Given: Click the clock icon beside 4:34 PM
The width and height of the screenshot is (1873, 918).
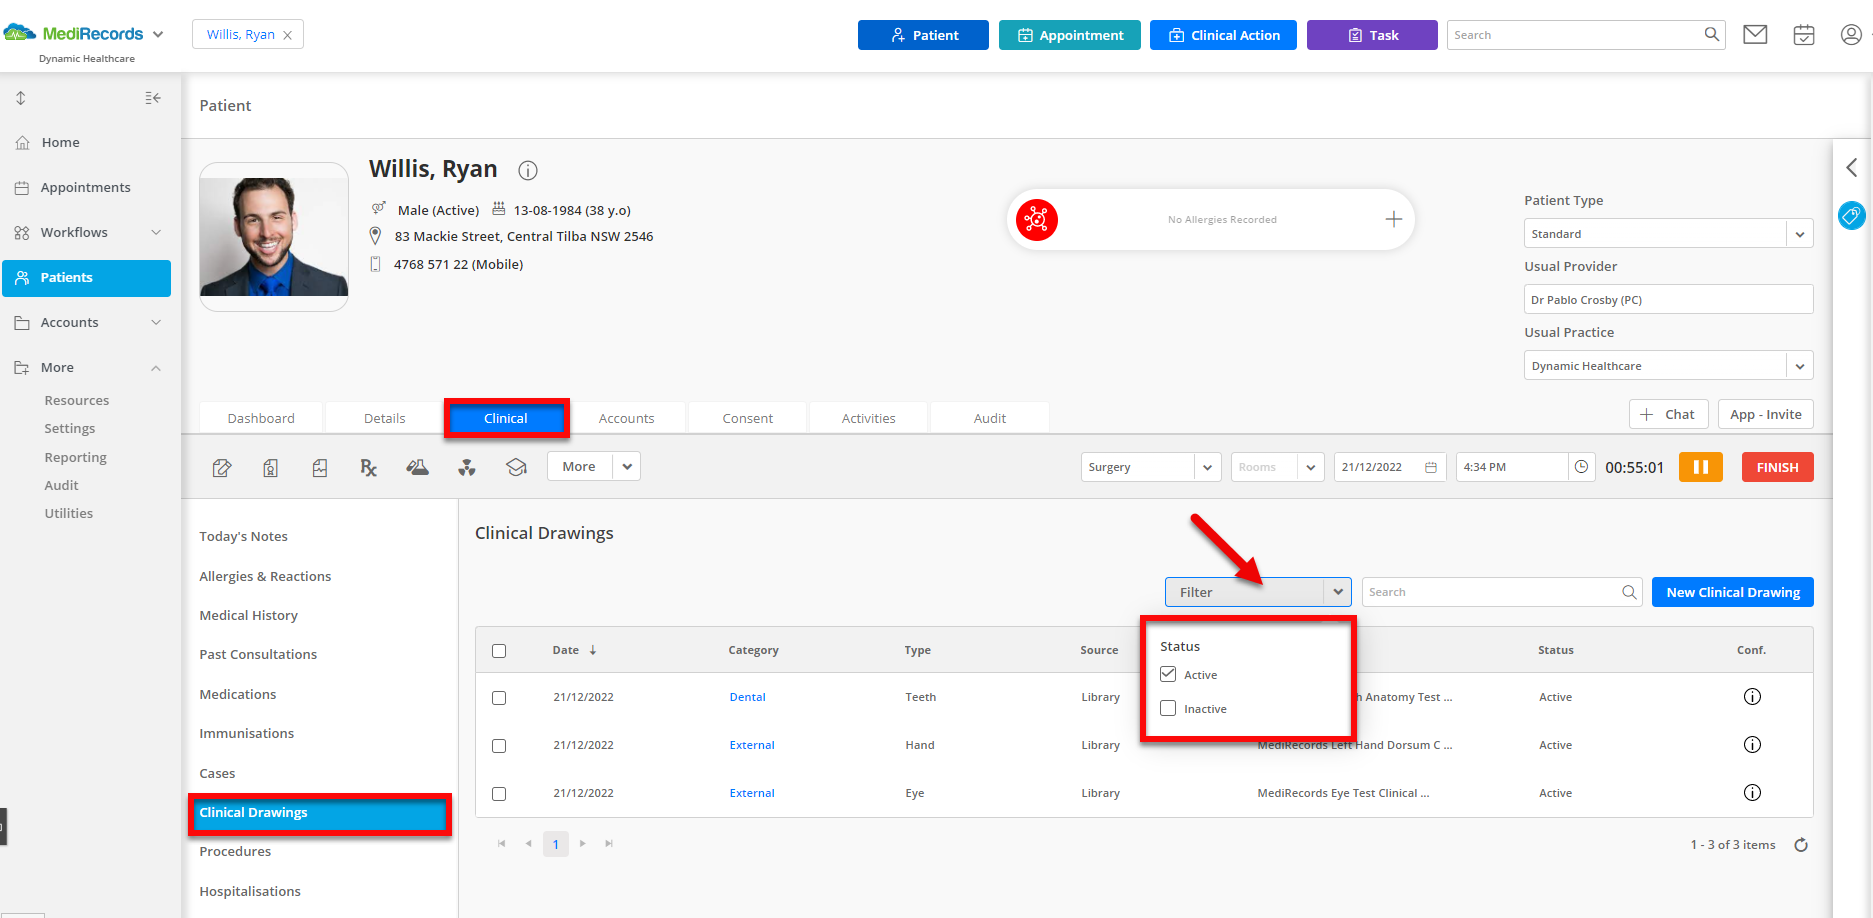Looking at the screenshot, I should 1581,467.
